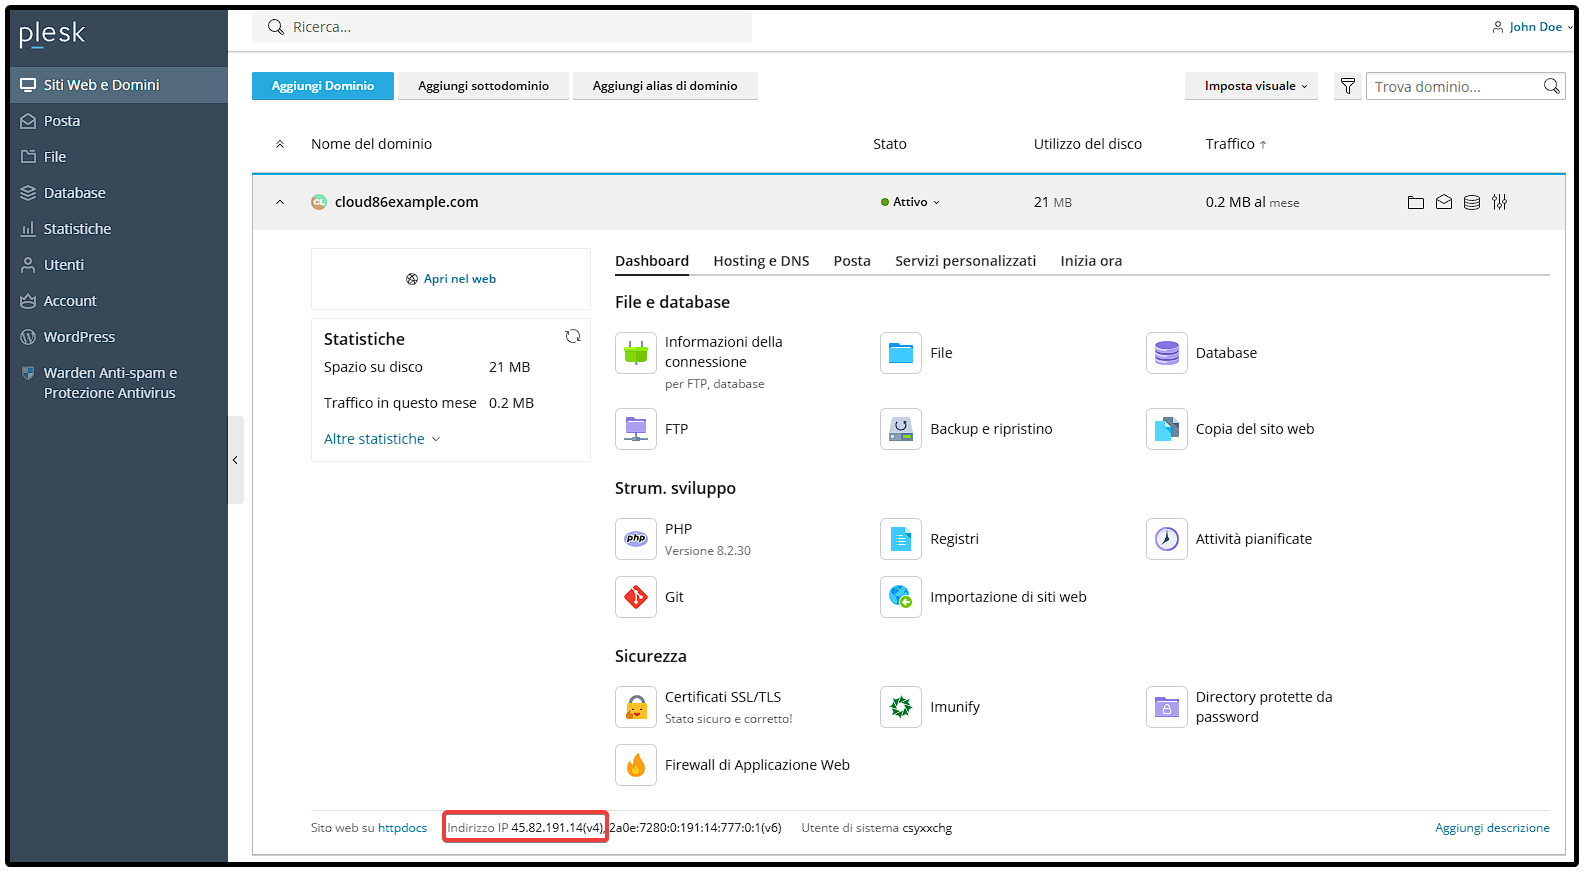Image resolution: width=1584 pixels, height=872 pixels.
Task: Expand Altre statistiche
Action: [x=382, y=439]
